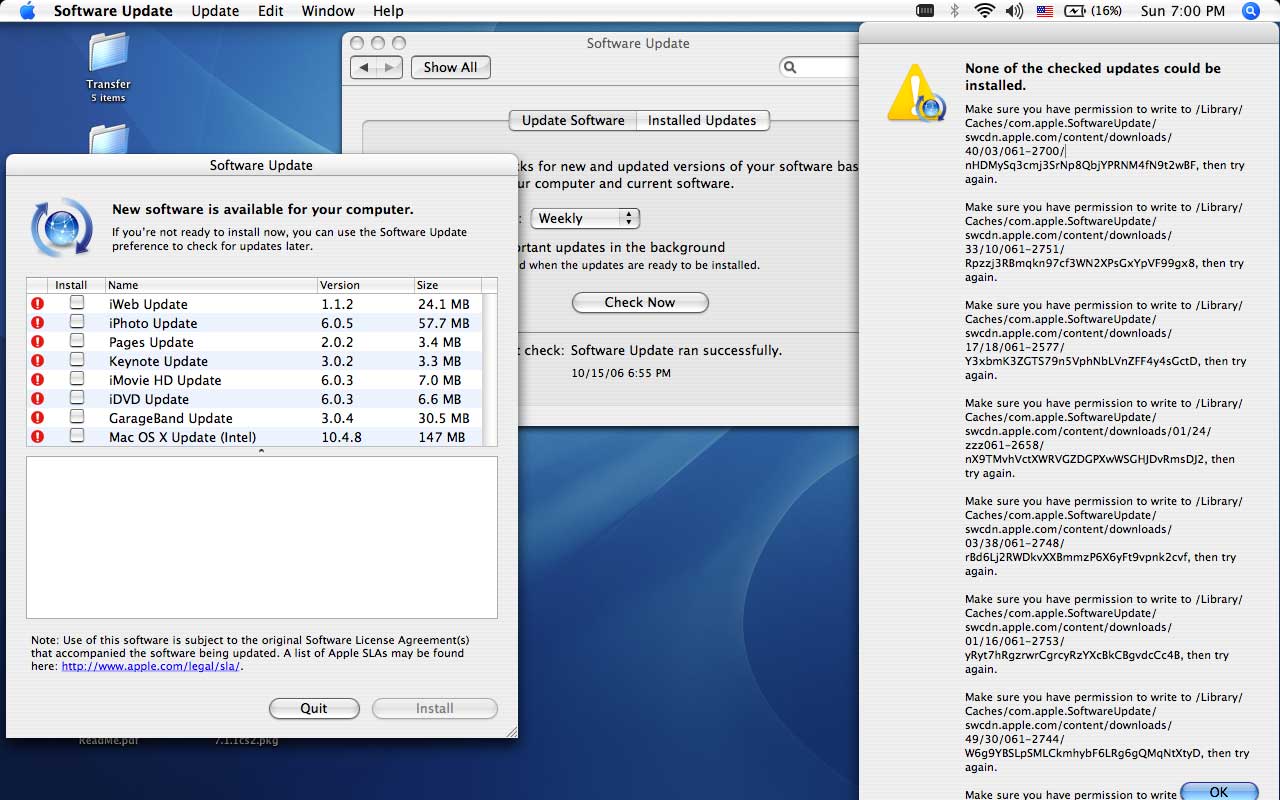Click the restart-required icon beside Keynote Update
The height and width of the screenshot is (800, 1280).
click(38, 361)
